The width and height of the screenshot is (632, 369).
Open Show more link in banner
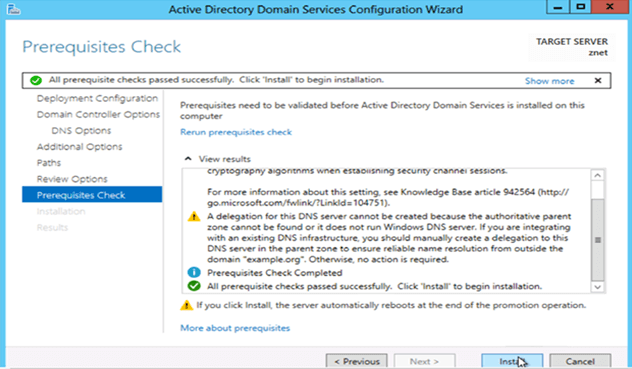(x=549, y=81)
